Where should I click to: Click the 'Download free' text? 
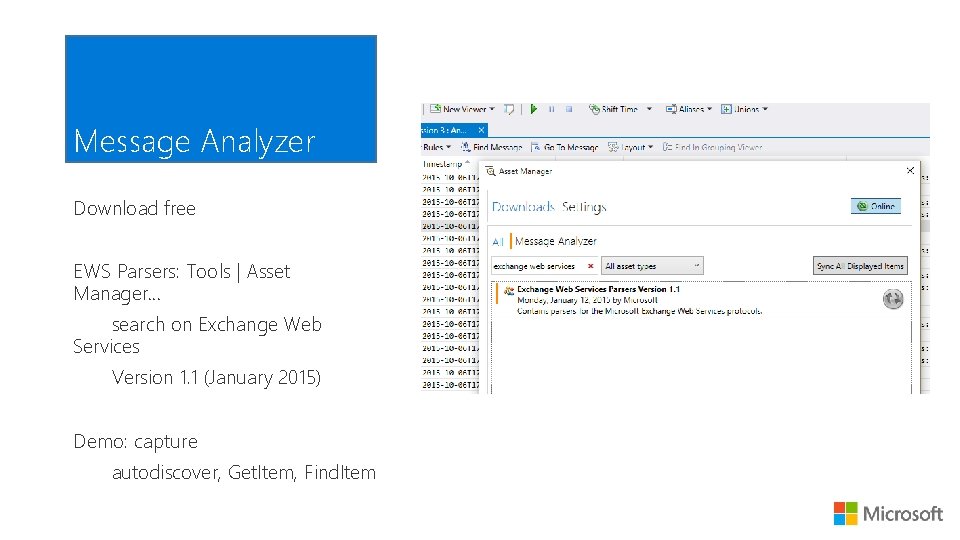[x=135, y=208]
